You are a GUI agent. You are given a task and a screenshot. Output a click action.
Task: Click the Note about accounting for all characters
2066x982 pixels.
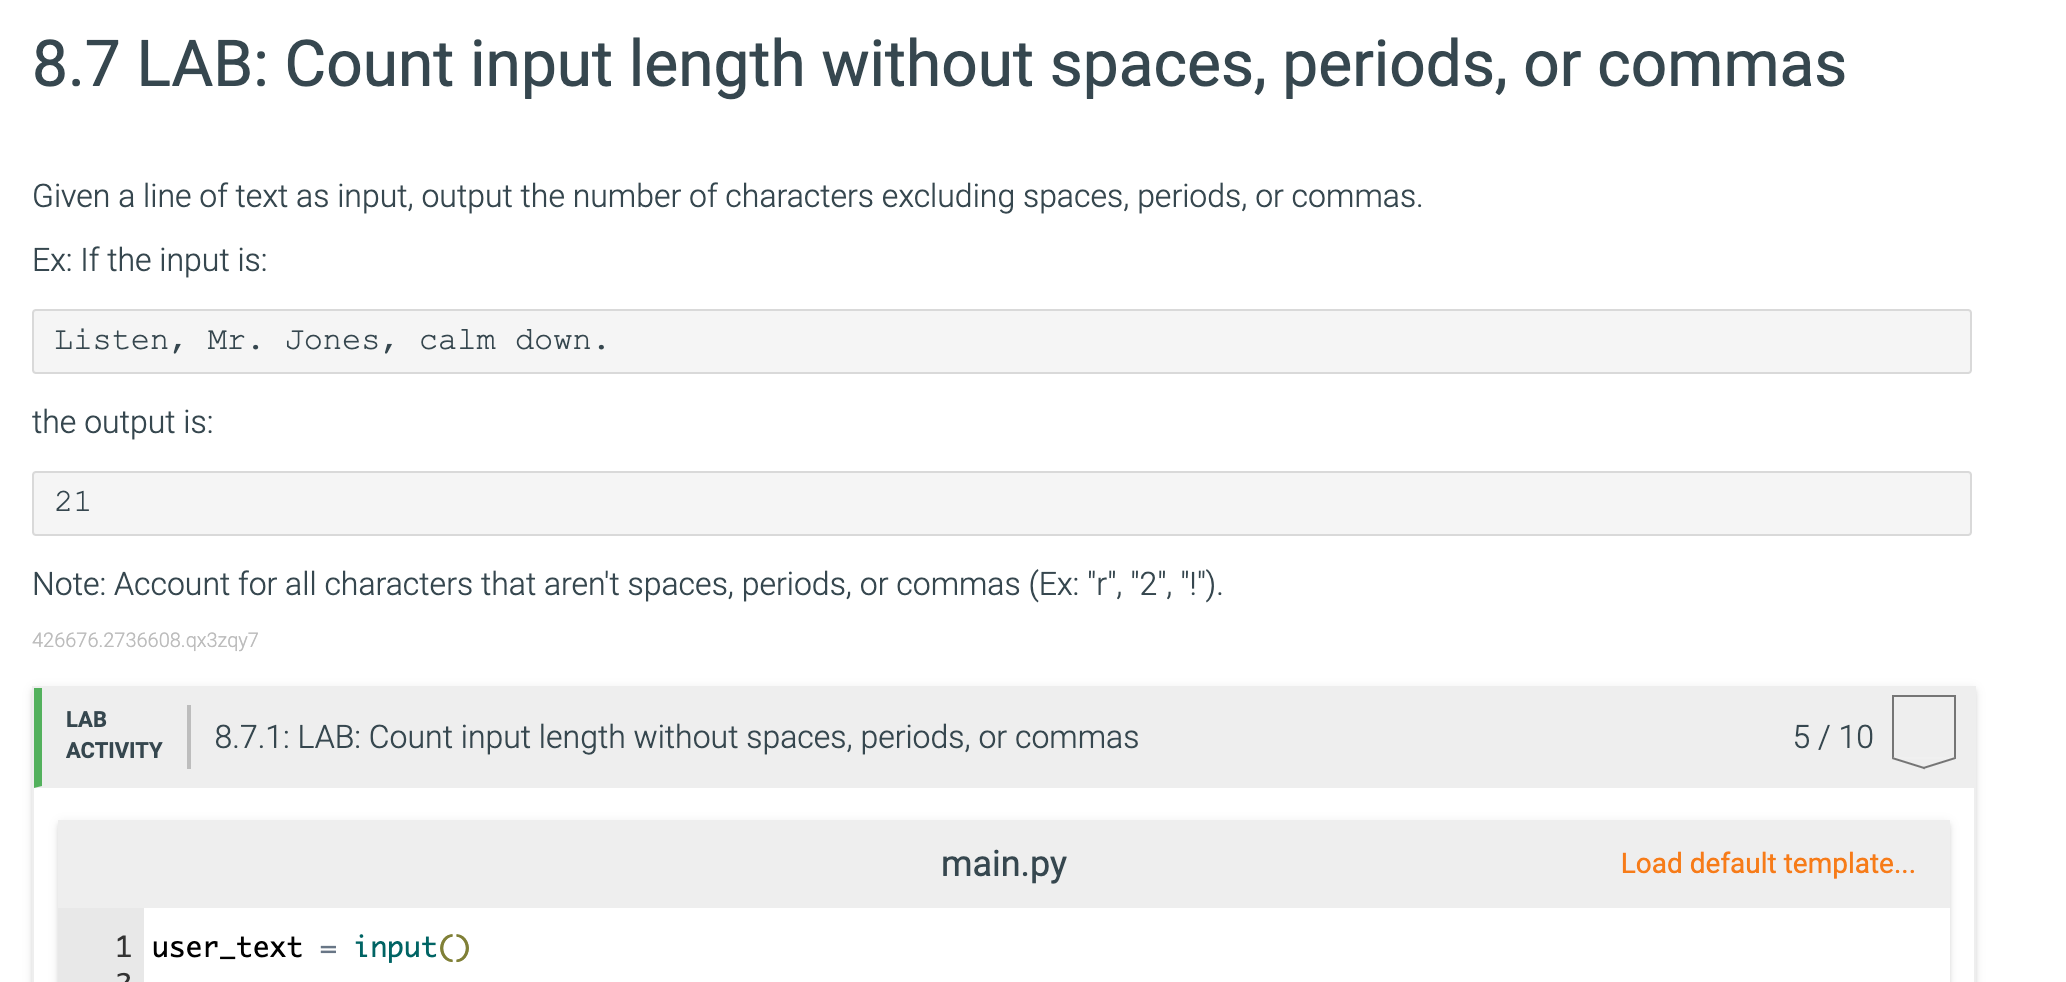point(627,584)
